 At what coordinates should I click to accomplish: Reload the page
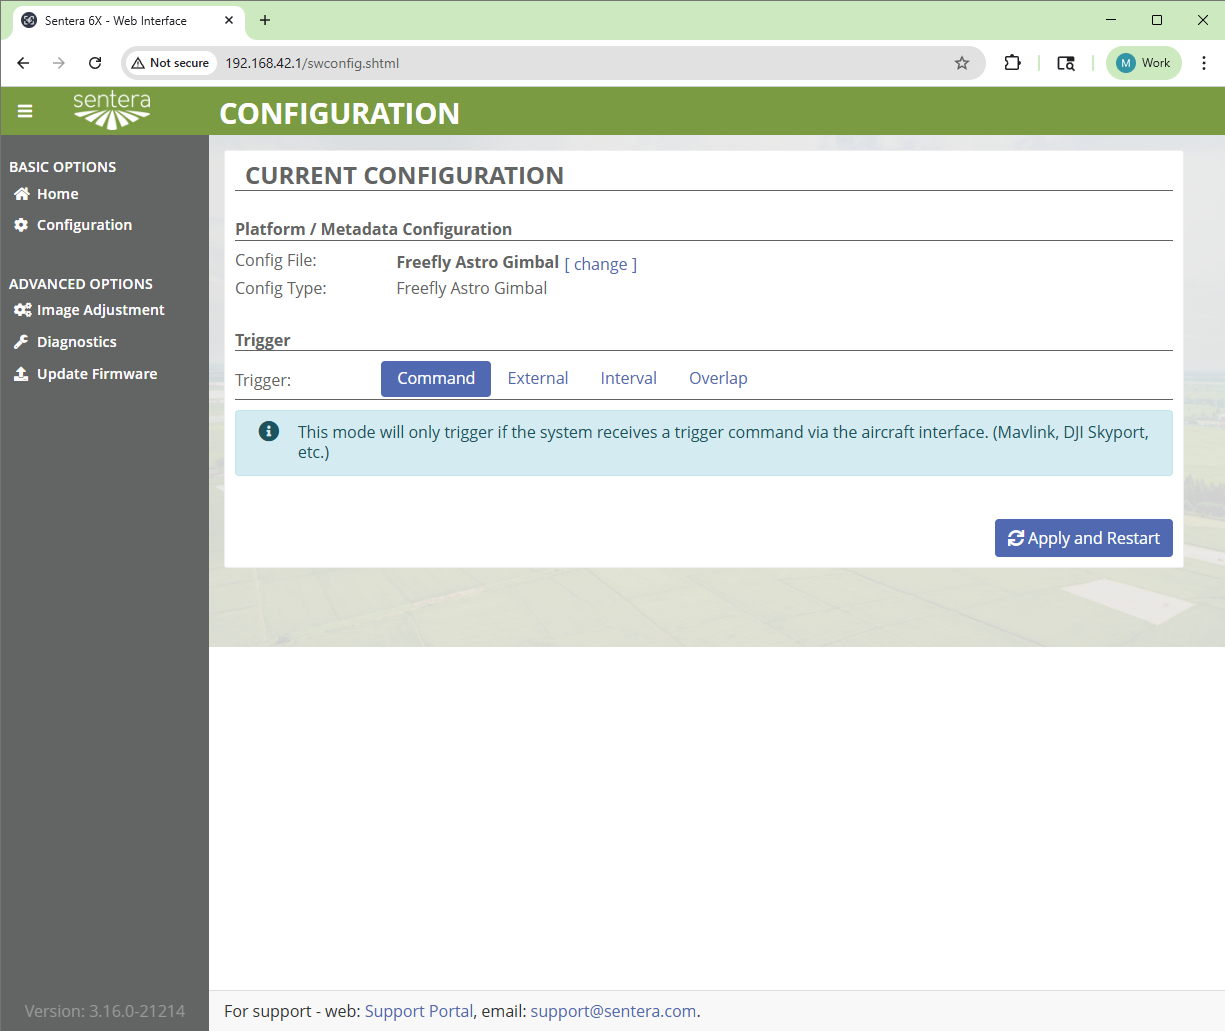tap(95, 63)
